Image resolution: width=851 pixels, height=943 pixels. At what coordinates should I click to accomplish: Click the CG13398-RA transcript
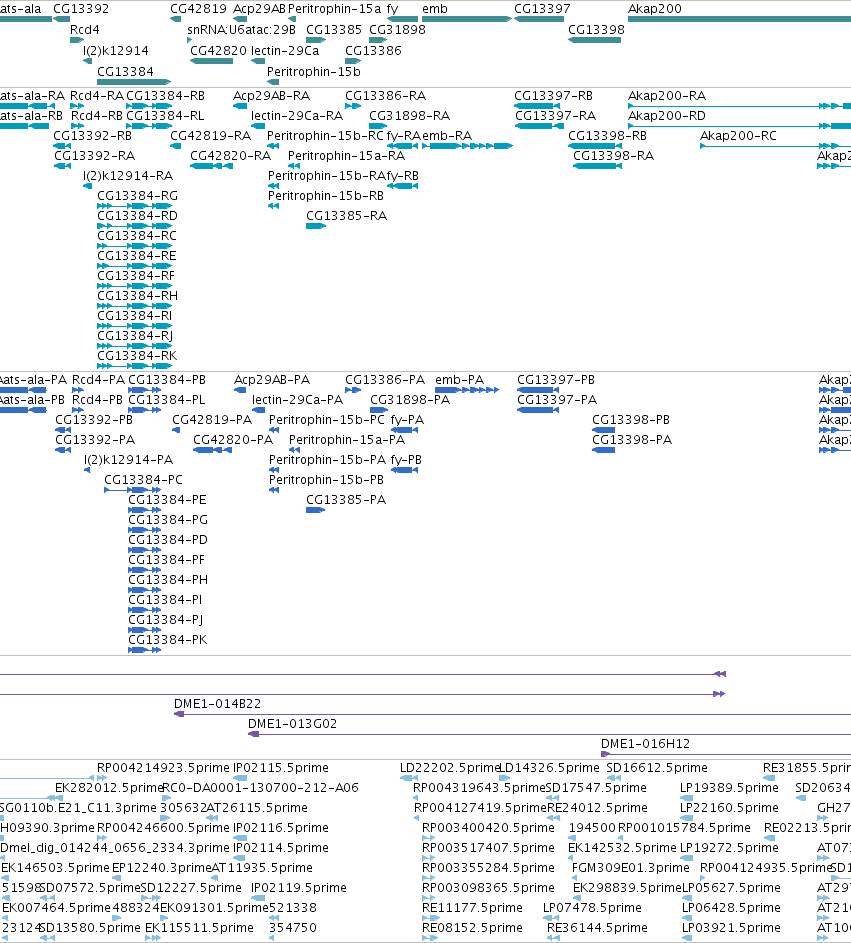(x=597, y=166)
